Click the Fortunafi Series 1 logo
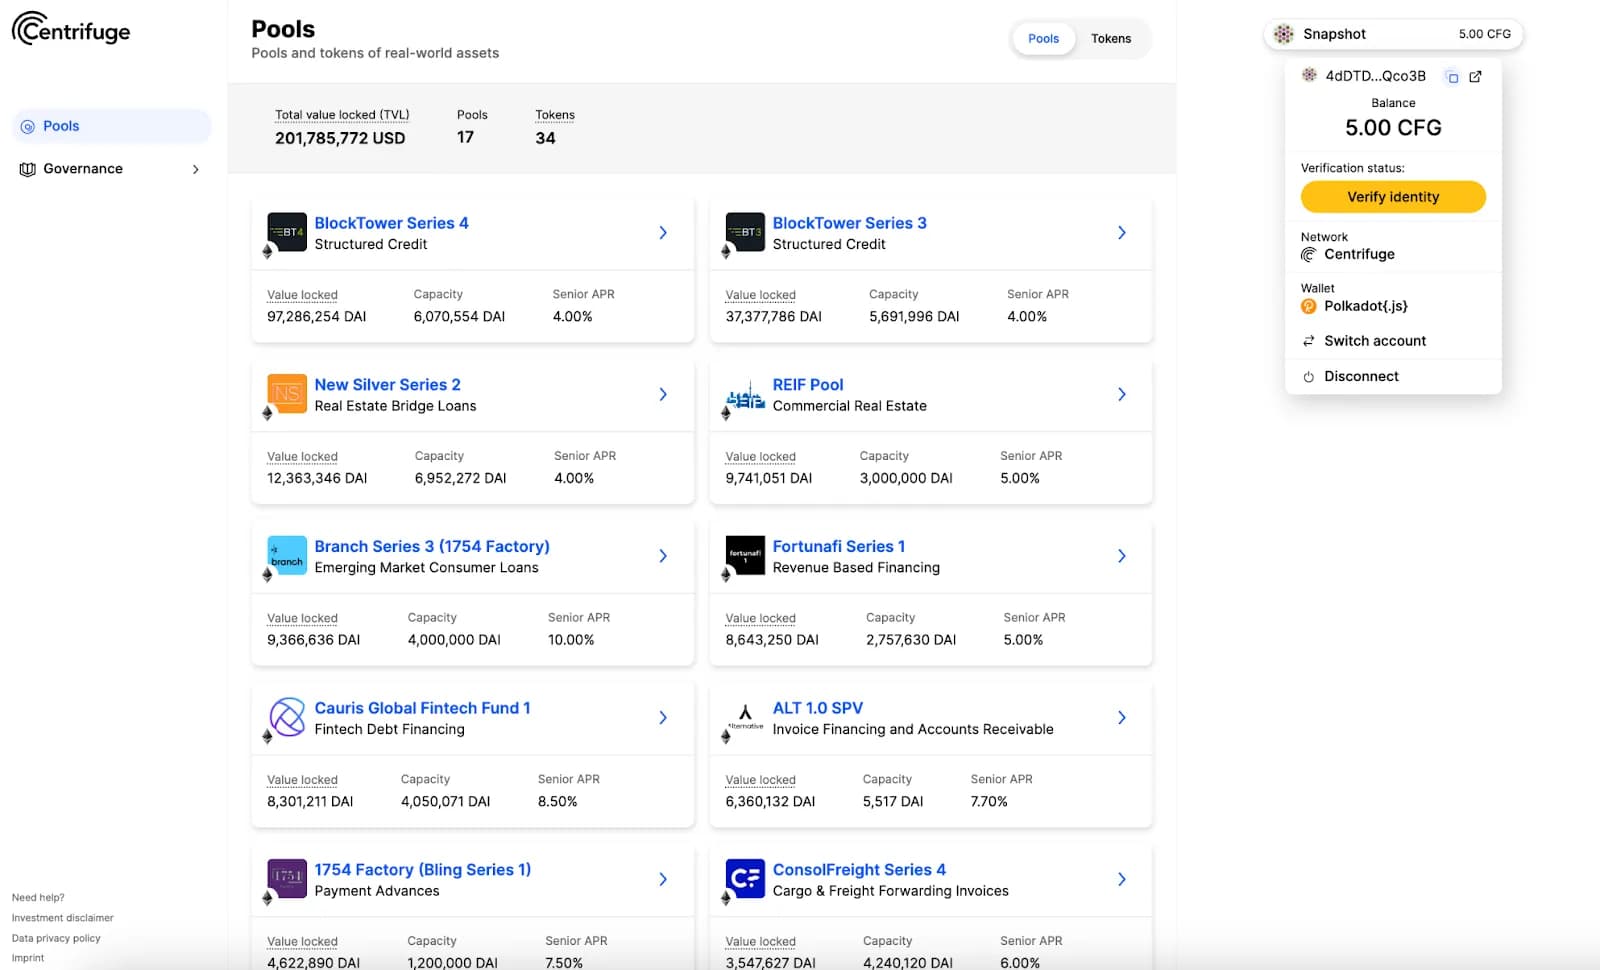Viewport: 1600px width, 970px height. (745, 556)
